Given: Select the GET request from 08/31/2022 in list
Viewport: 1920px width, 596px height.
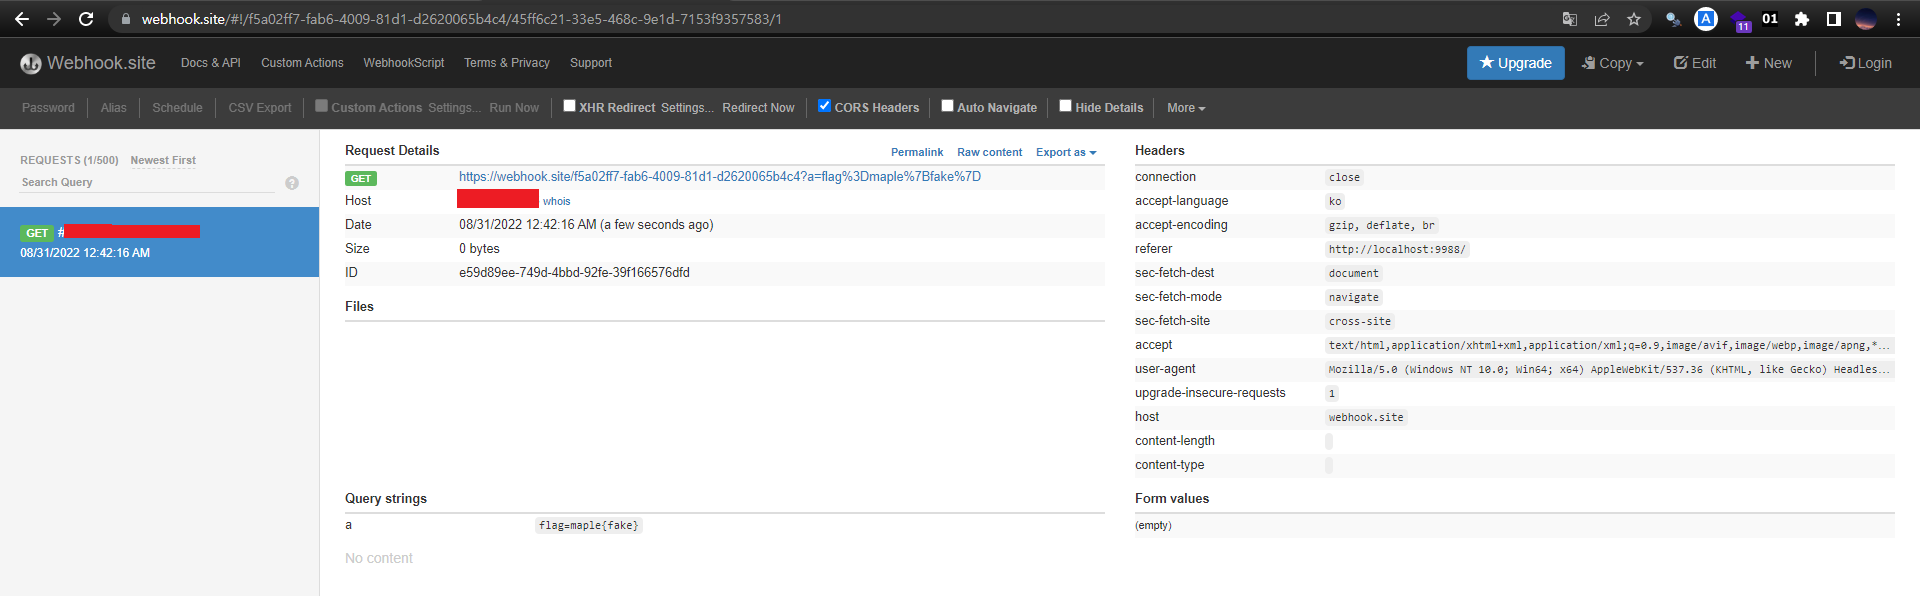Looking at the screenshot, I should (159, 242).
